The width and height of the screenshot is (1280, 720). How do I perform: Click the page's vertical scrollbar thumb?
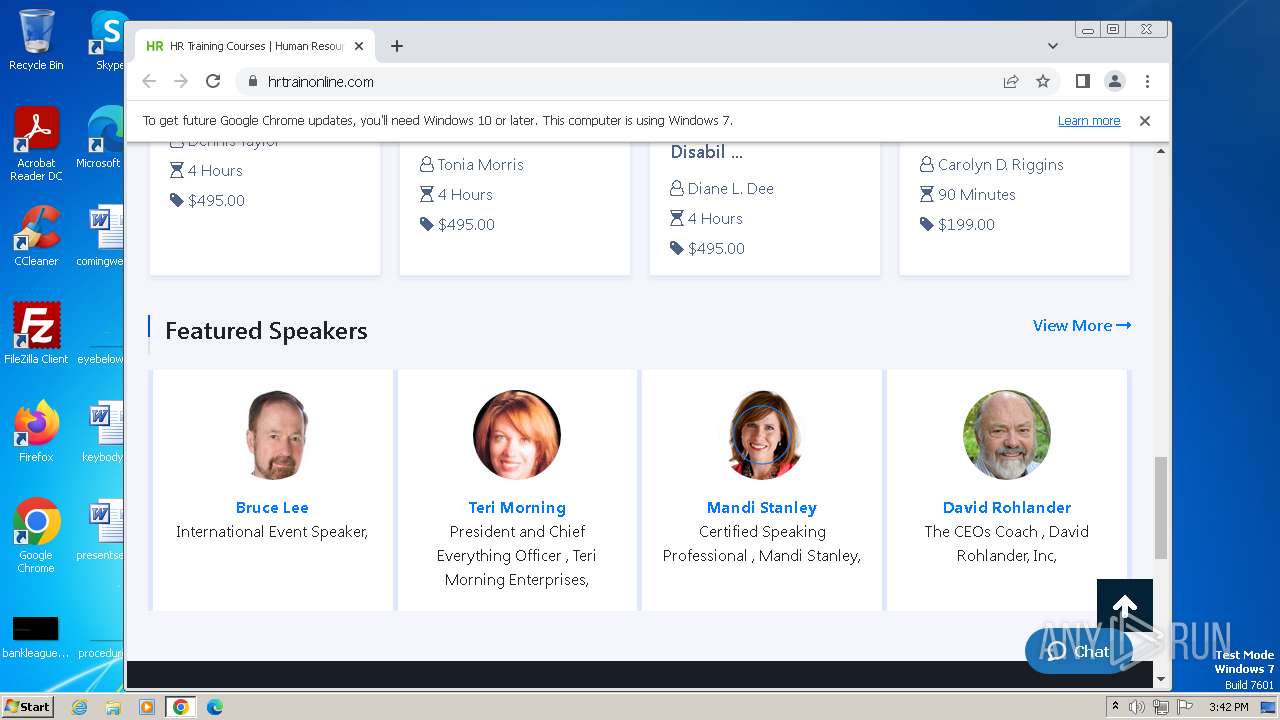[1160, 508]
